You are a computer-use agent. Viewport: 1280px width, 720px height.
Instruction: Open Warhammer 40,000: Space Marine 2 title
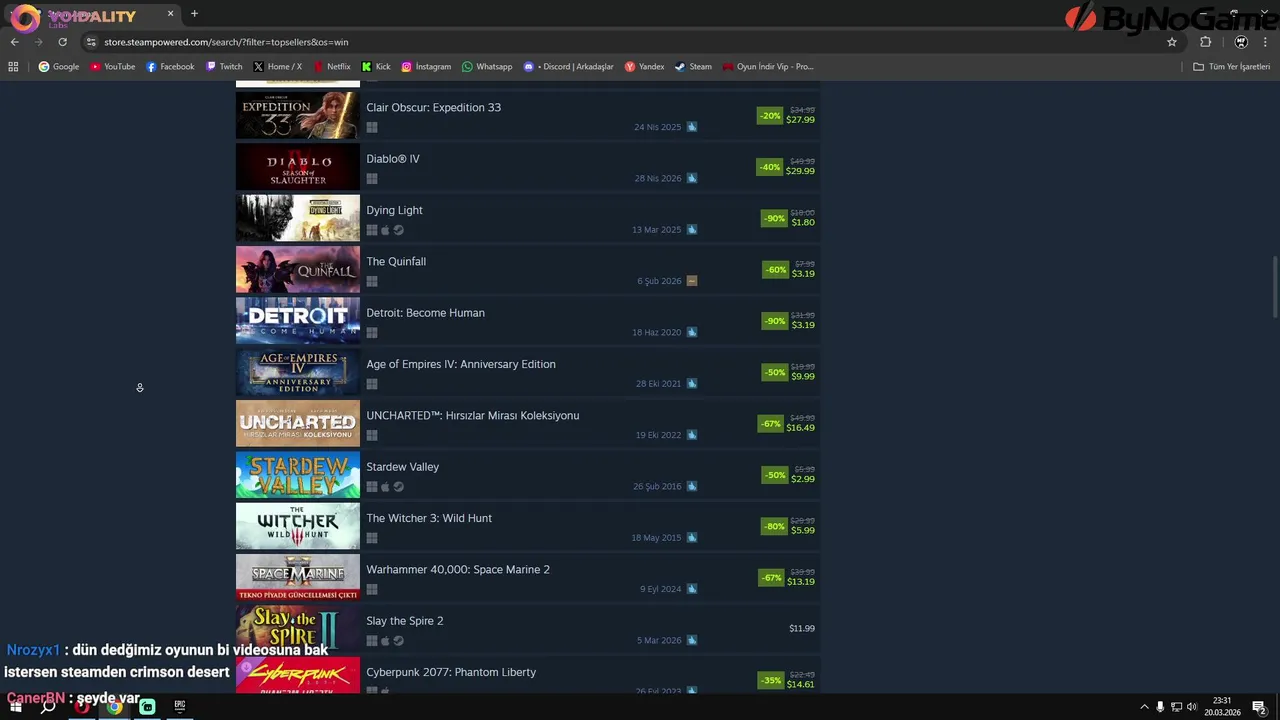click(x=458, y=569)
